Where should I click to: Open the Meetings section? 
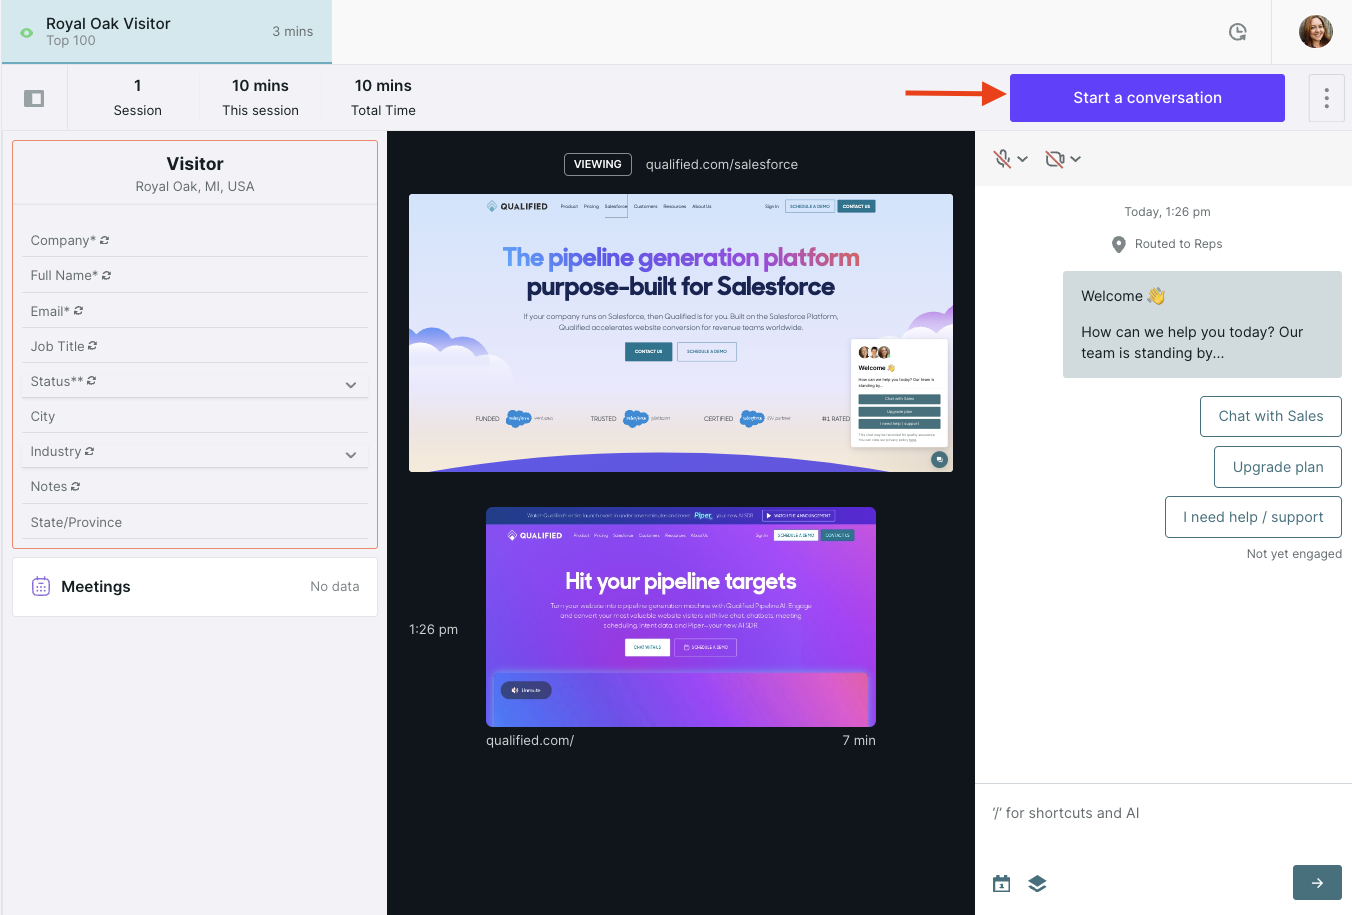coord(195,587)
